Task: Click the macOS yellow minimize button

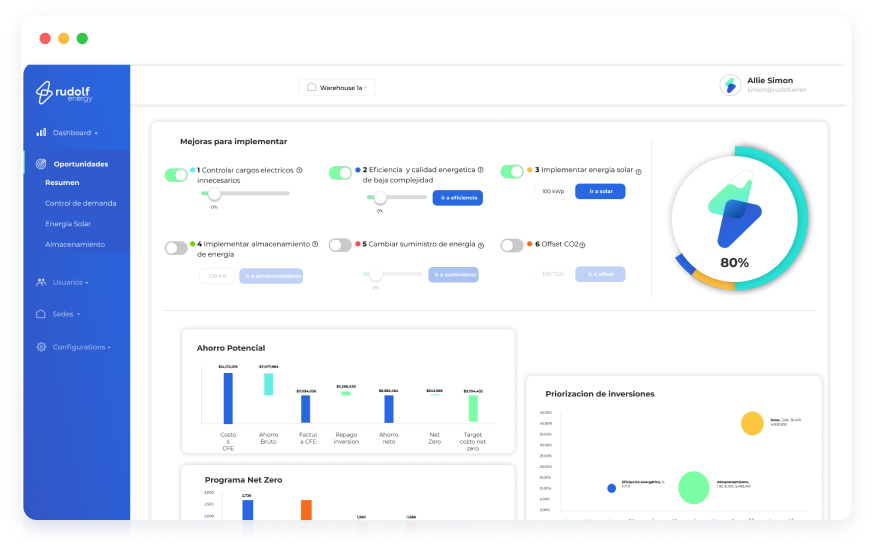Action: coord(63,38)
